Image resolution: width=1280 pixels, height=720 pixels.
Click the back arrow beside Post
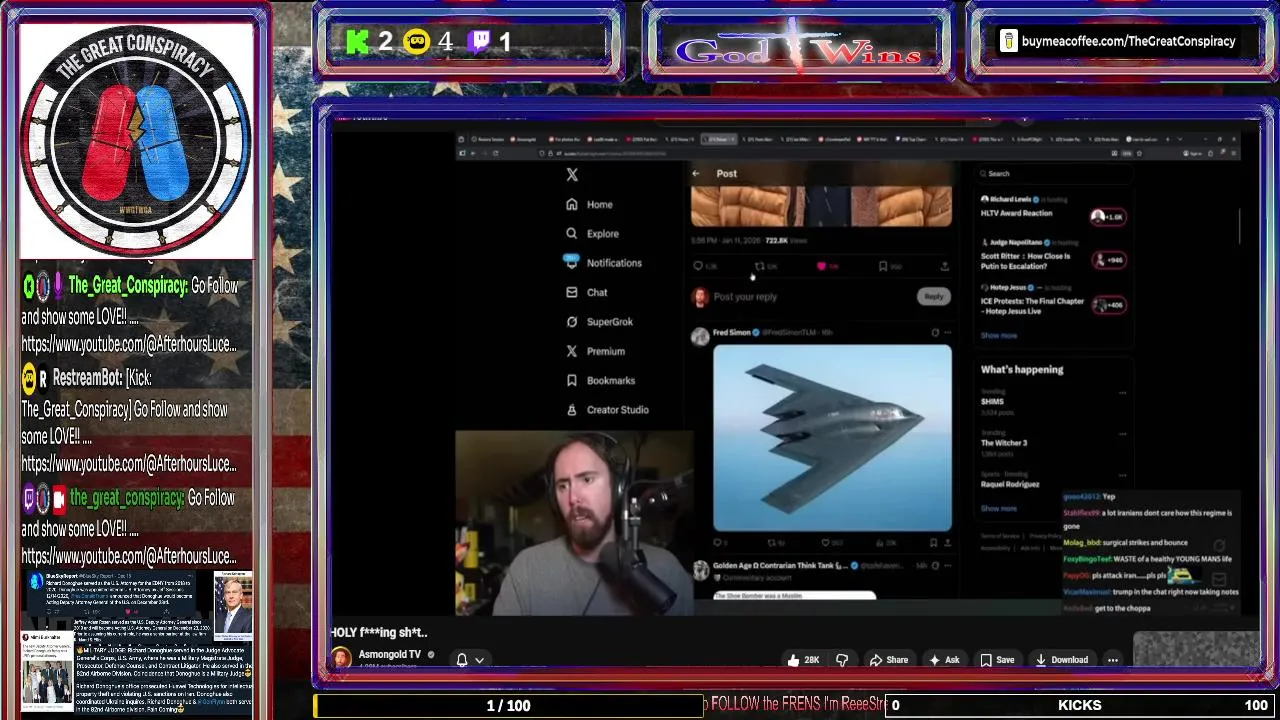tap(696, 173)
